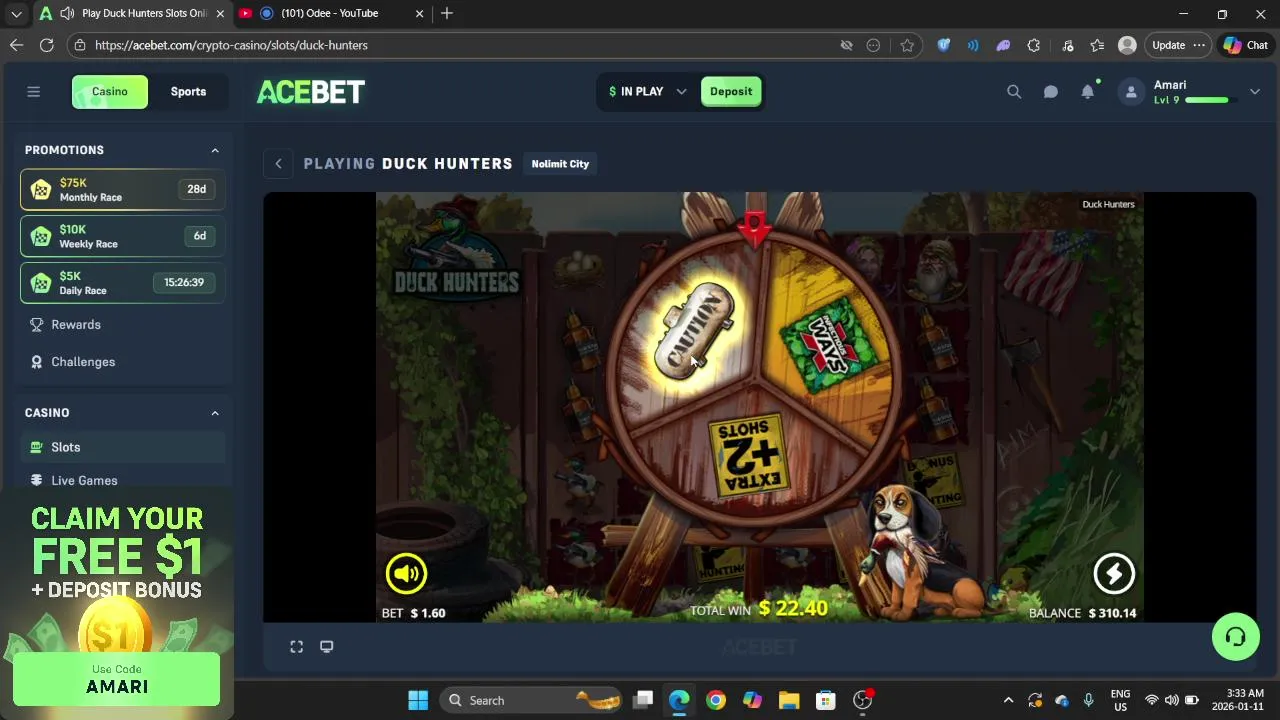Viewport: 1280px width, 720px height.
Task: Click the Rewards trophy icon
Action: point(37,325)
